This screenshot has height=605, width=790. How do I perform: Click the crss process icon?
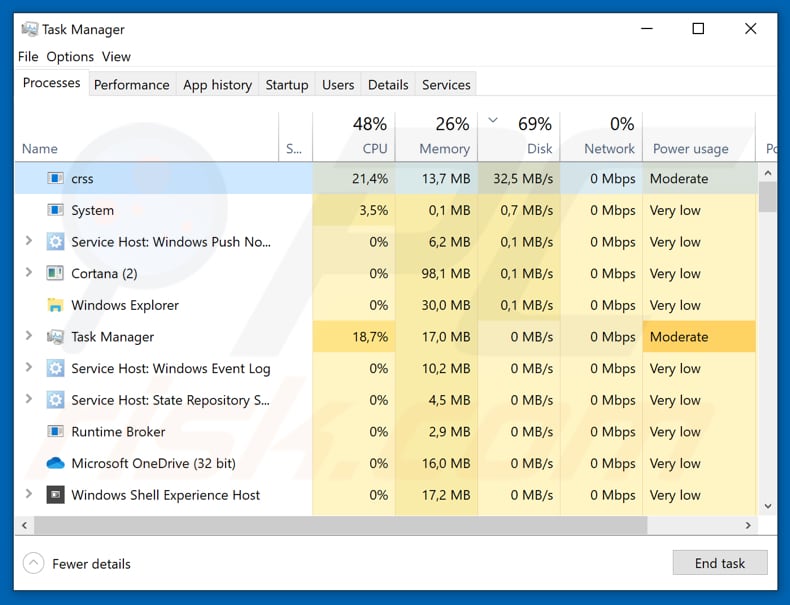coord(55,178)
